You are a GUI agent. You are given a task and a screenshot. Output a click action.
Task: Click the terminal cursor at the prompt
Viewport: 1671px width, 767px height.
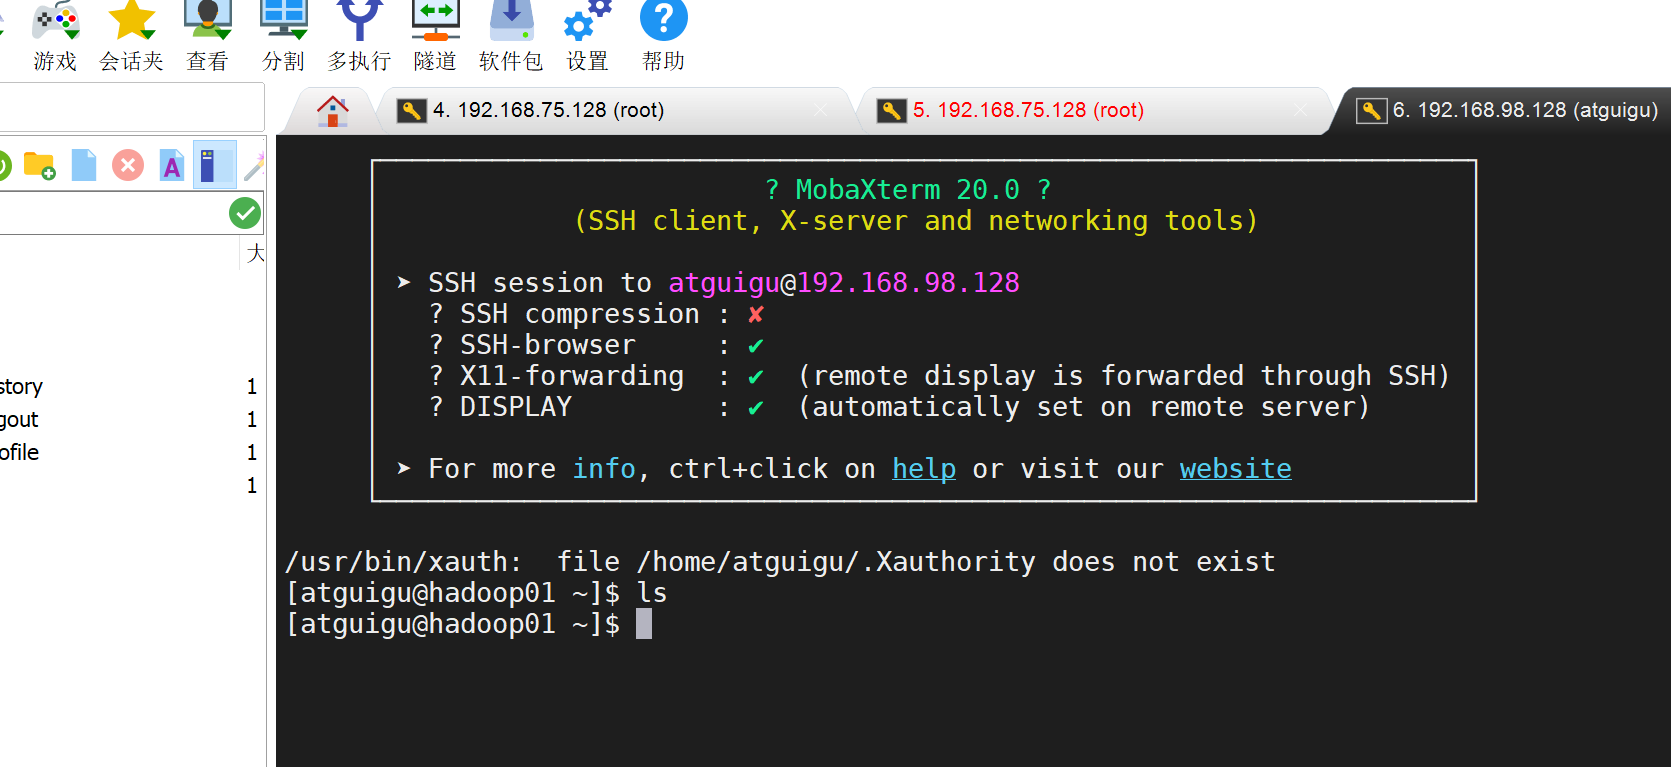coord(644,624)
